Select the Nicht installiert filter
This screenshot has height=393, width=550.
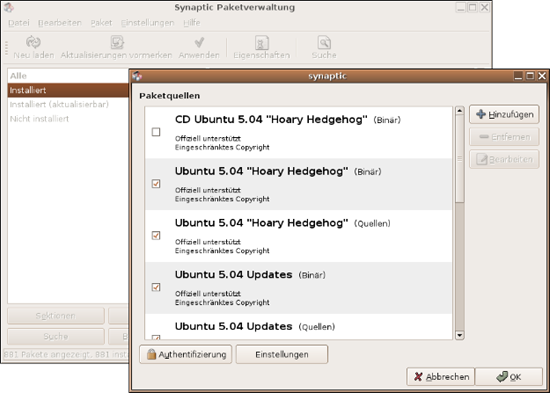[x=68, y=119]
